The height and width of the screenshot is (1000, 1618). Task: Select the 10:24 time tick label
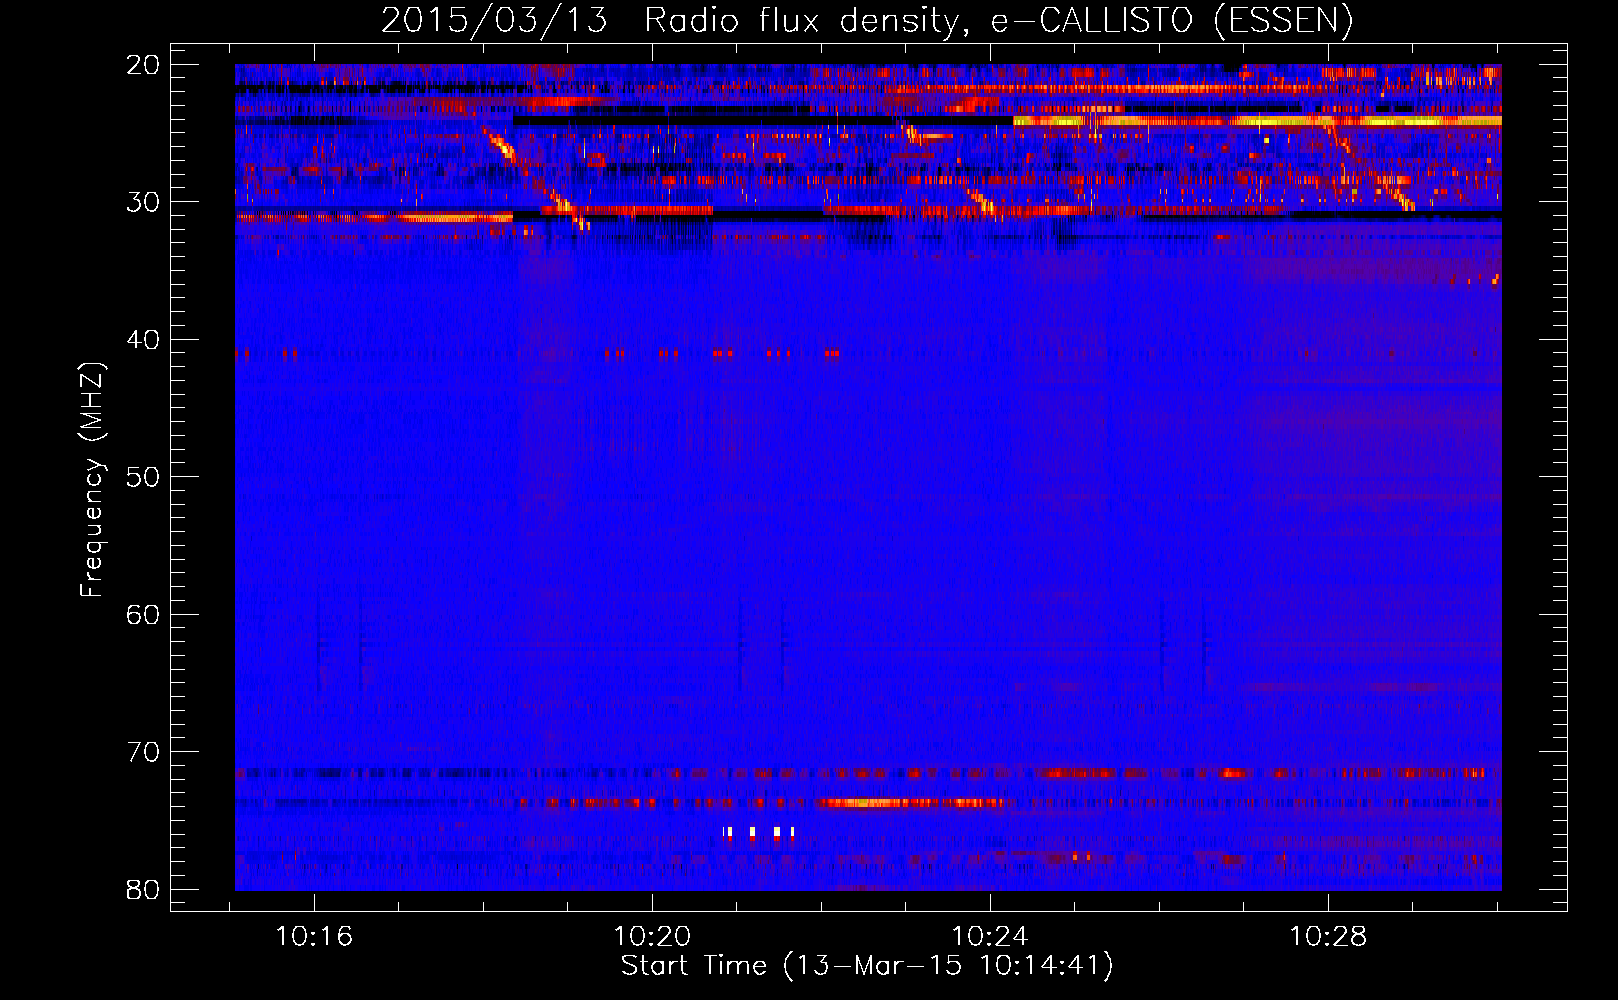990,937
